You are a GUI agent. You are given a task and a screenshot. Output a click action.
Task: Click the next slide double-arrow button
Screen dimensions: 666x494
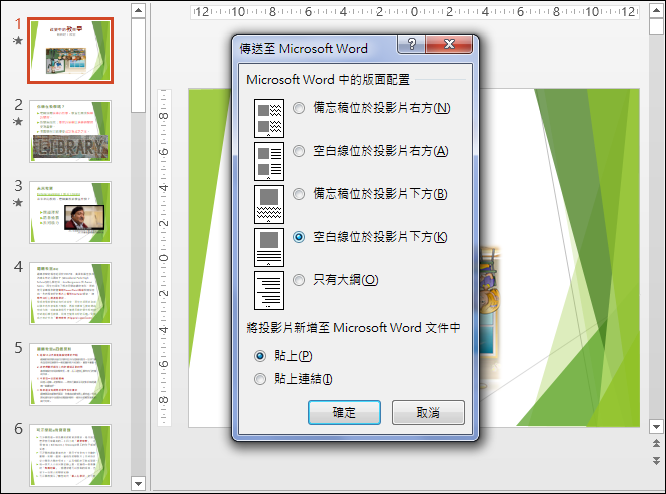click(x=656, y=460)
